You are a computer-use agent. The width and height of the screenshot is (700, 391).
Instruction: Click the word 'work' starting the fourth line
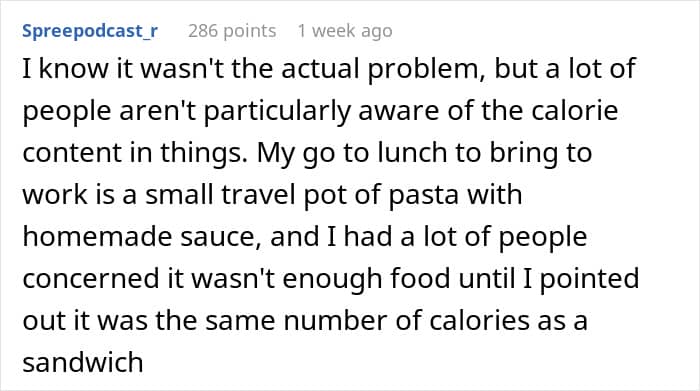point(55,196)
